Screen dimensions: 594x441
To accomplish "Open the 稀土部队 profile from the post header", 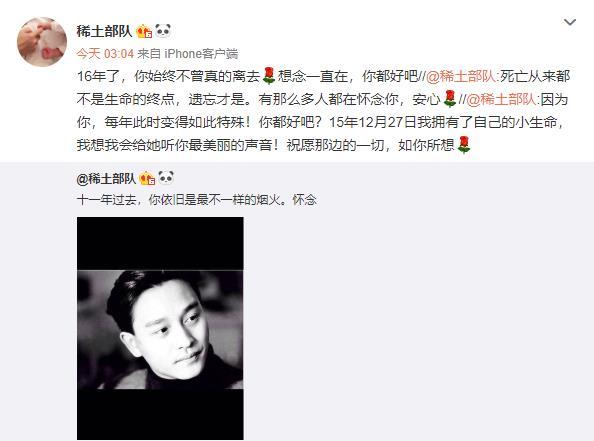I will click(x=104, y=31).
